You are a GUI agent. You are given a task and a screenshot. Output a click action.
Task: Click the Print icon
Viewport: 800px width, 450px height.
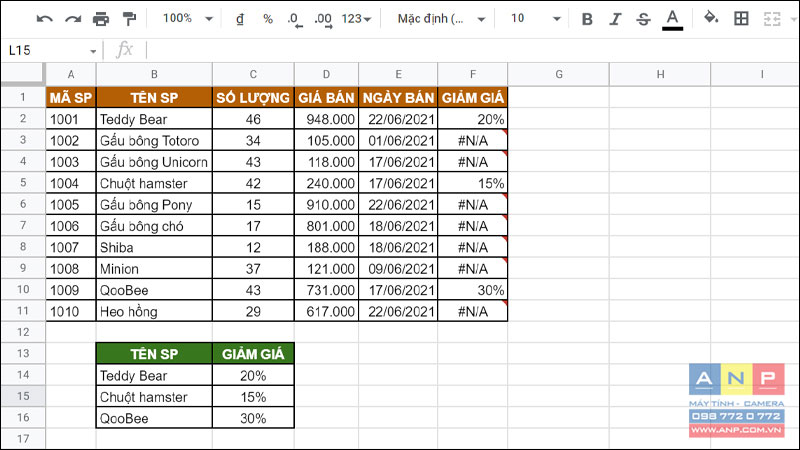tap(101, 19)
